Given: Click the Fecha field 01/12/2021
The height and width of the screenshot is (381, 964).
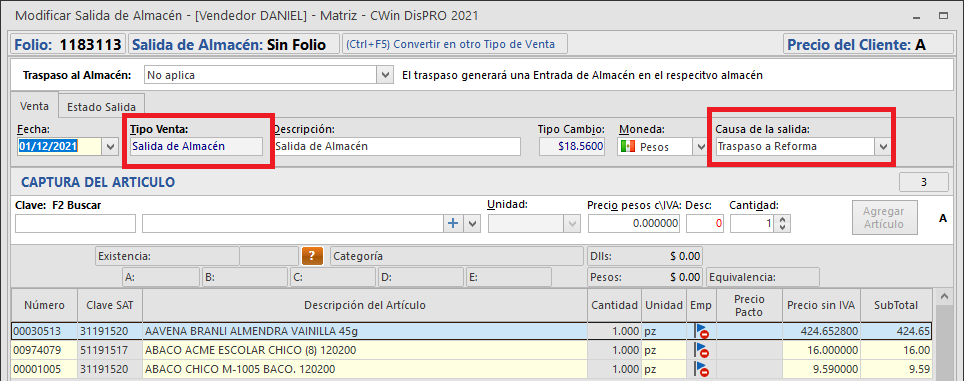Looking at the screenshot, I should point(59,147).
